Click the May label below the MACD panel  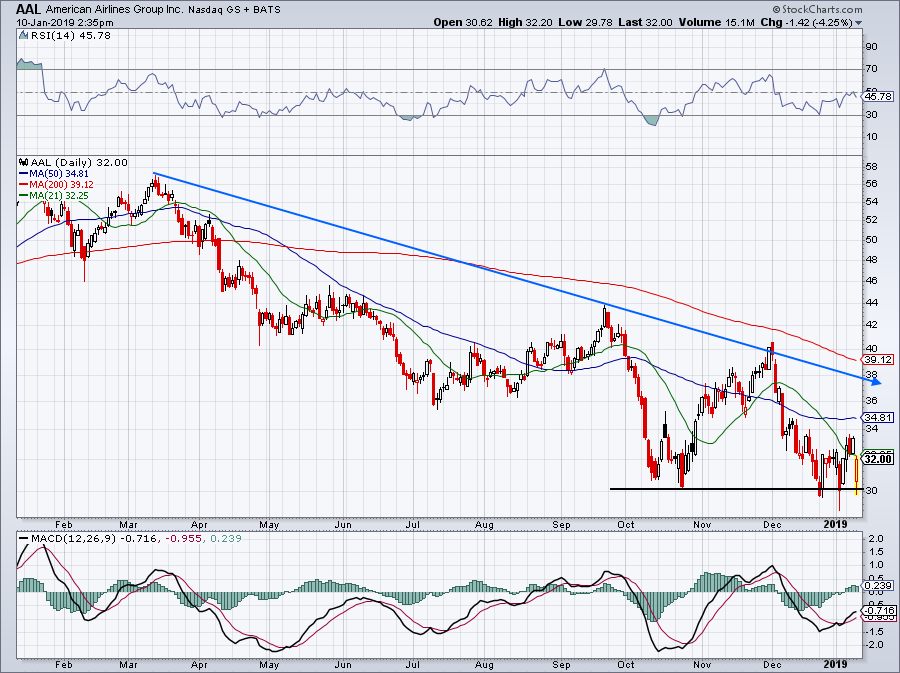click(269, 664)
